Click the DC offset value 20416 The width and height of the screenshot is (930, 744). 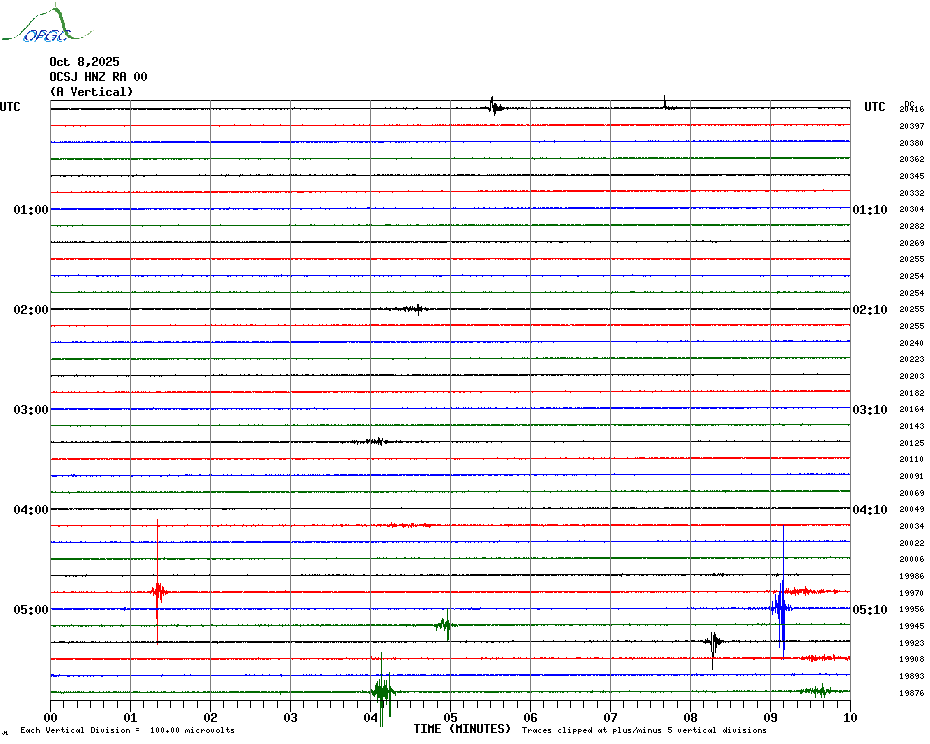click(911, 109)
